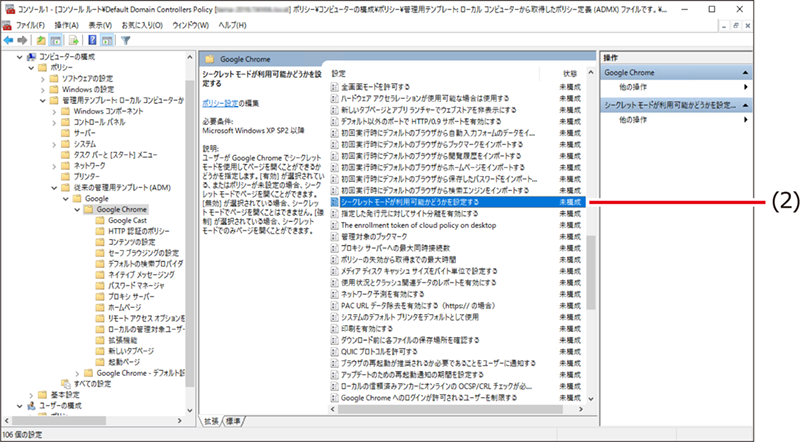Click 他の操作 under シークレット モード section
803x442 pixels.
pyautogui.click(x=633, y=119)
